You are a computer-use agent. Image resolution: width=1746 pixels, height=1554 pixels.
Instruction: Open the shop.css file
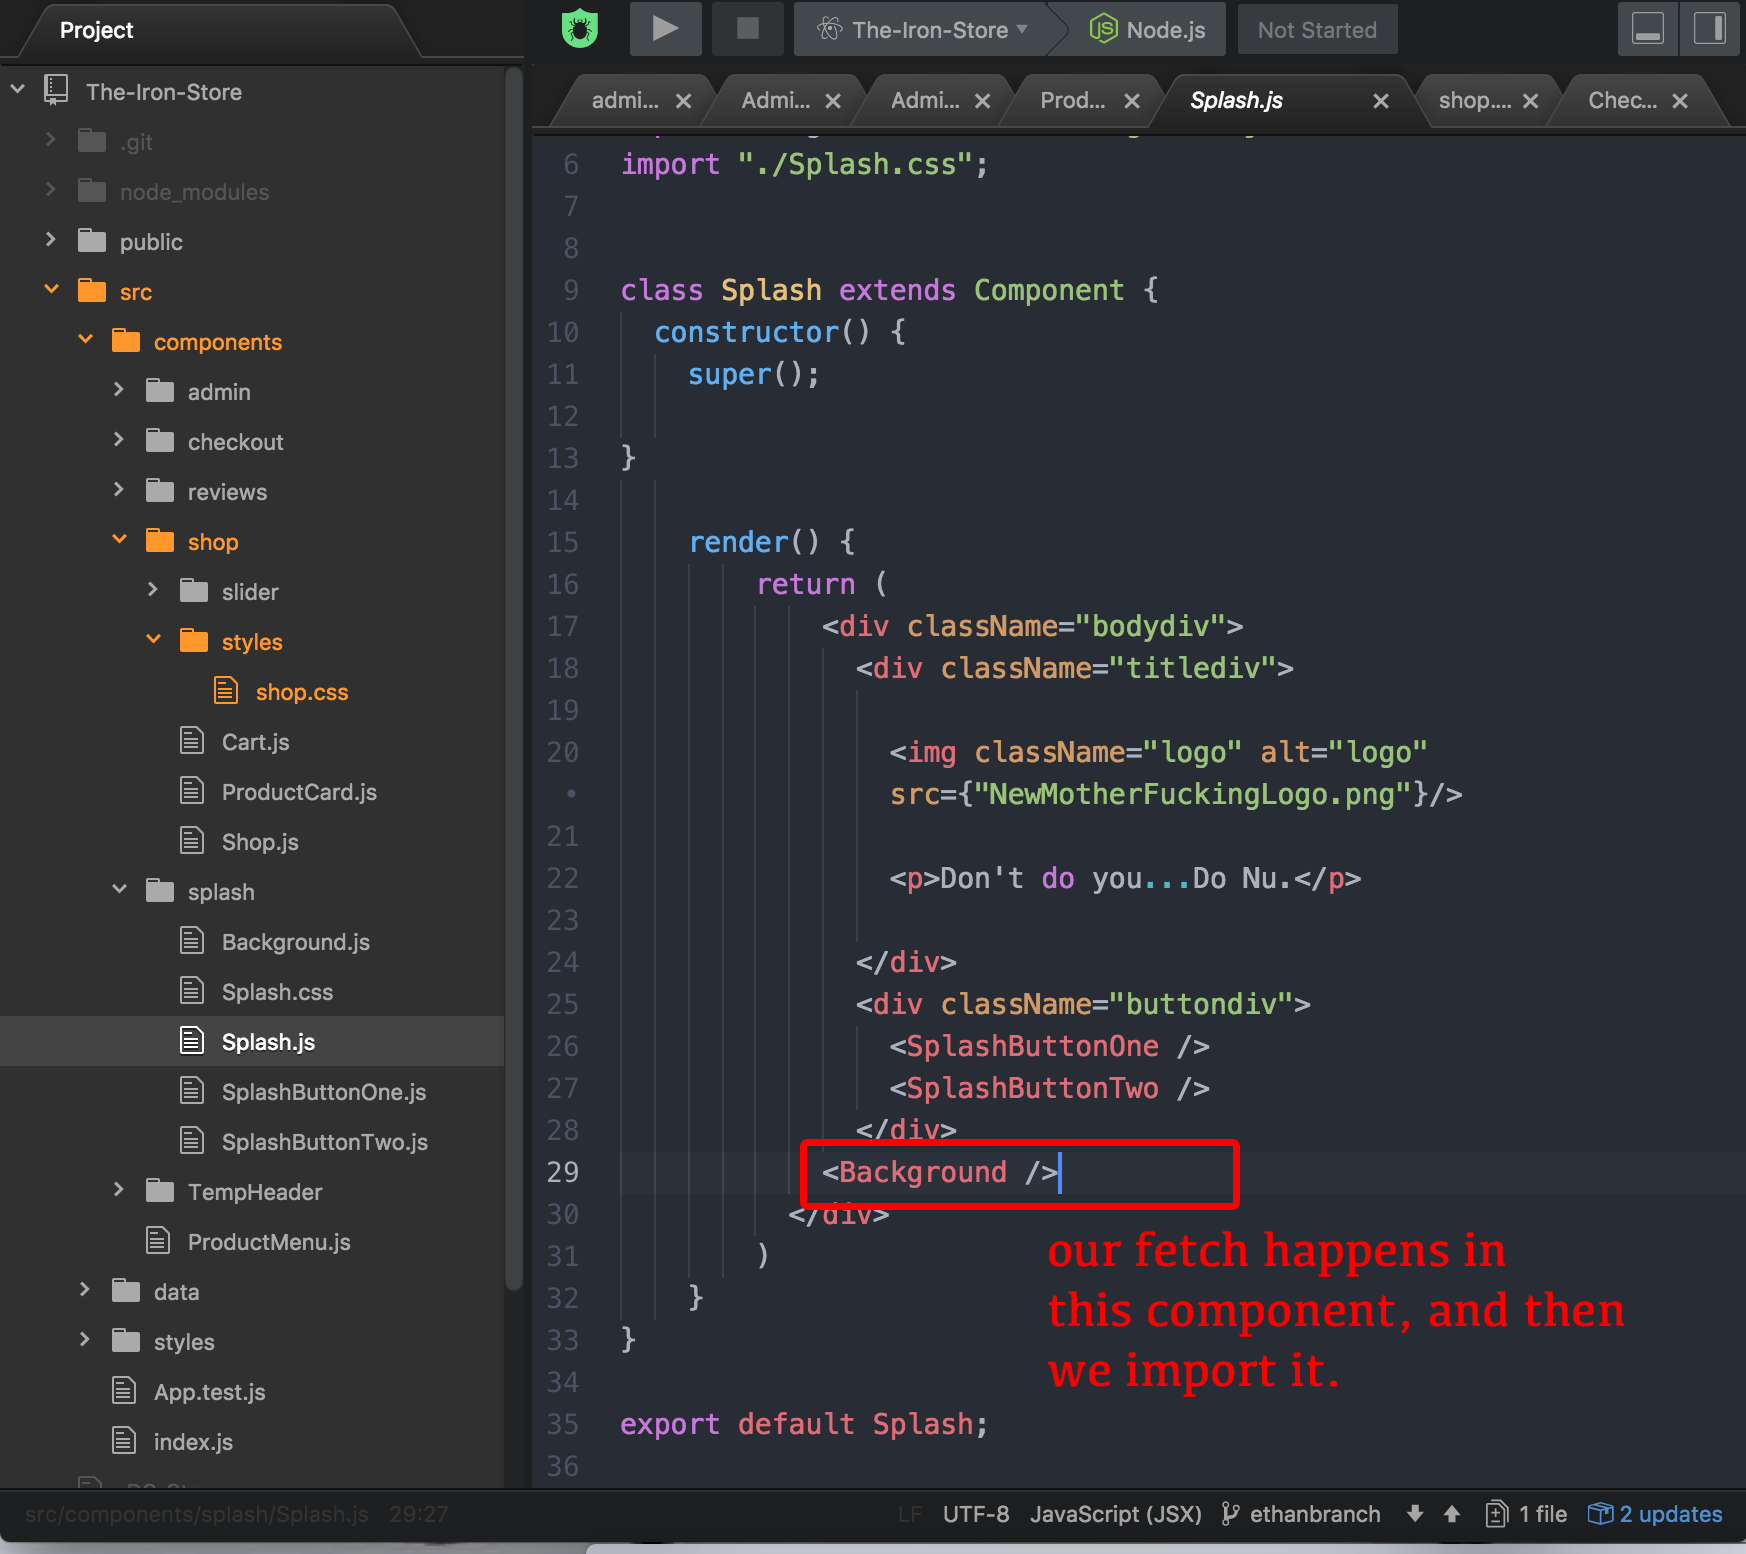(302, 692)
